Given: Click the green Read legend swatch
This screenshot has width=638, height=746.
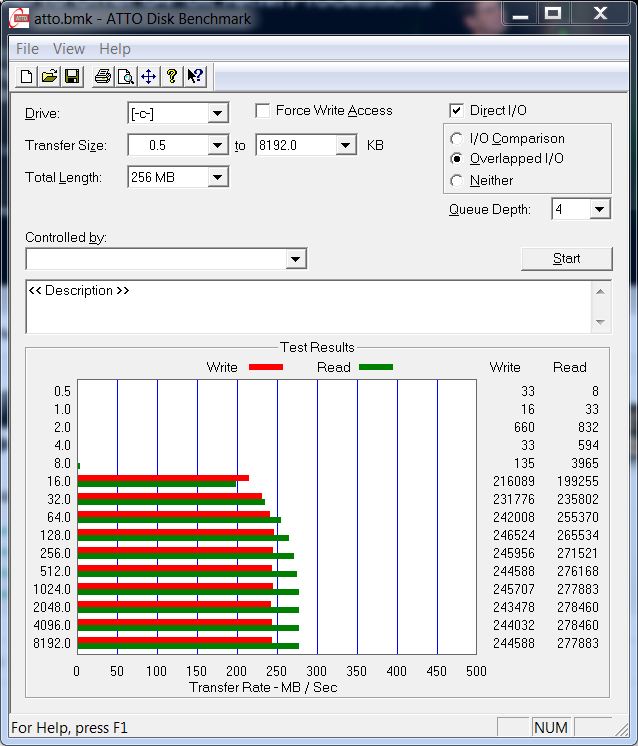Looking at the screenshot, I should click(376, 367).
